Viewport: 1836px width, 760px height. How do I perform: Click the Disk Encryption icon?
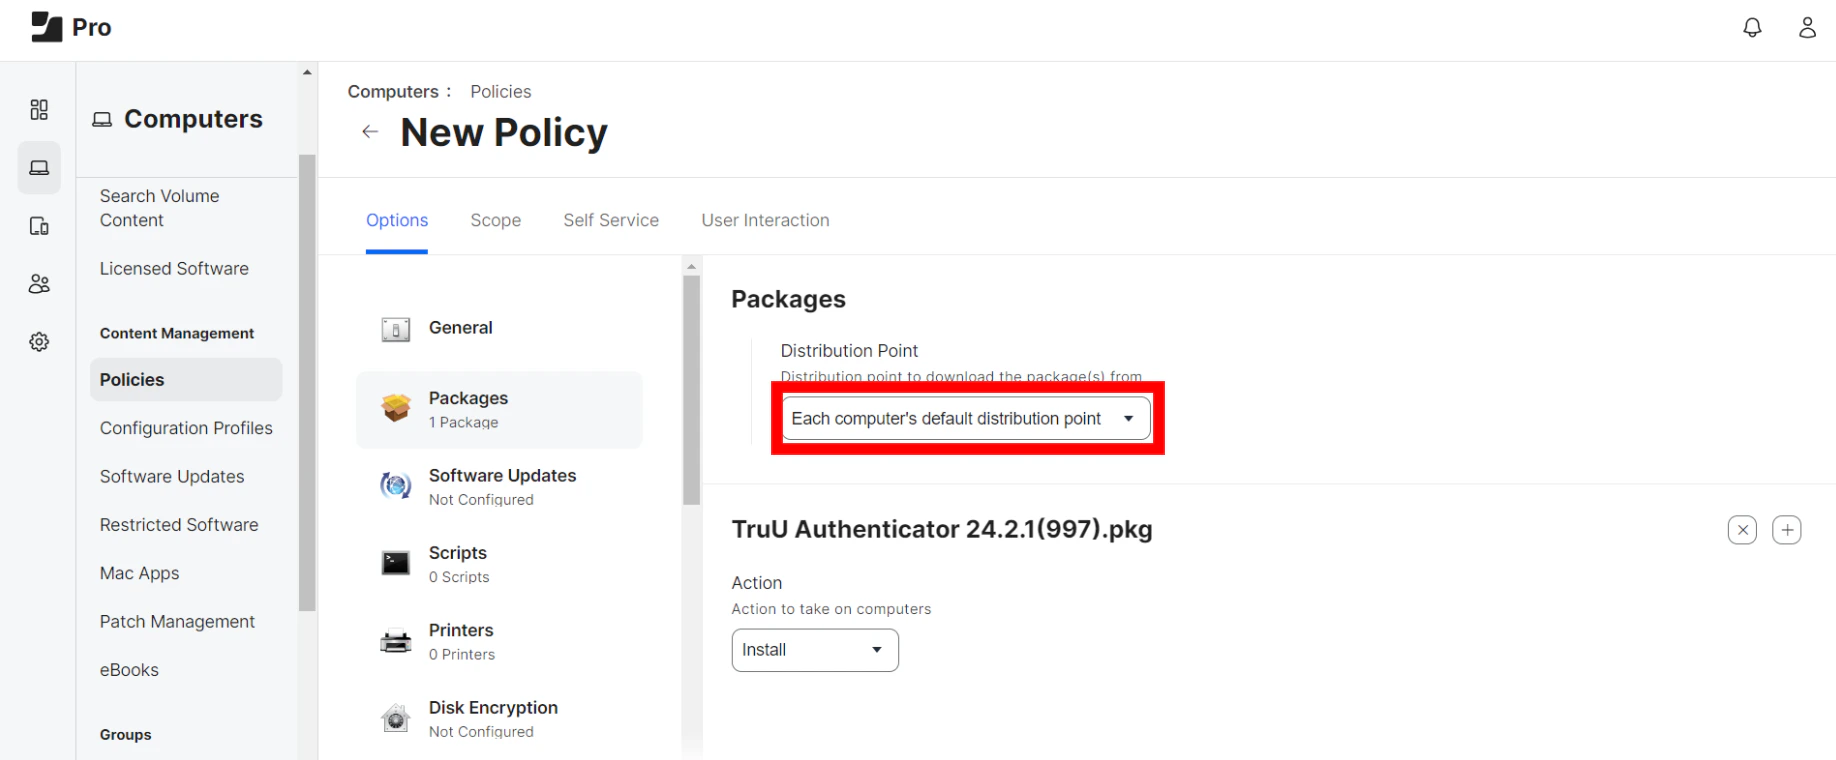(x=396, y=718)
